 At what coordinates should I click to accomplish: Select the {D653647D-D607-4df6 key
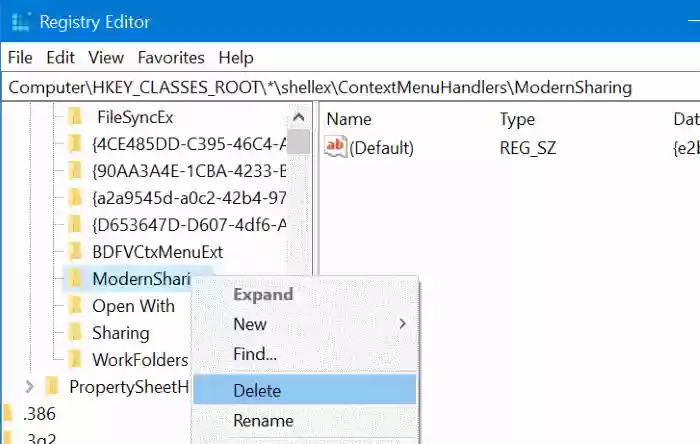[189, 225]
